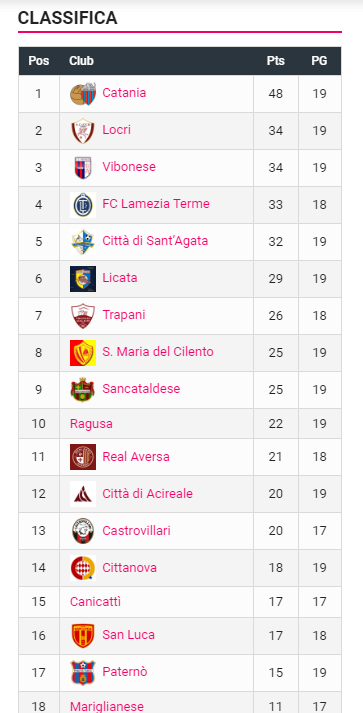This screenshot has width=363, height=713.
Task: Open the Mariglianese club link
Action: click(107, 707)
